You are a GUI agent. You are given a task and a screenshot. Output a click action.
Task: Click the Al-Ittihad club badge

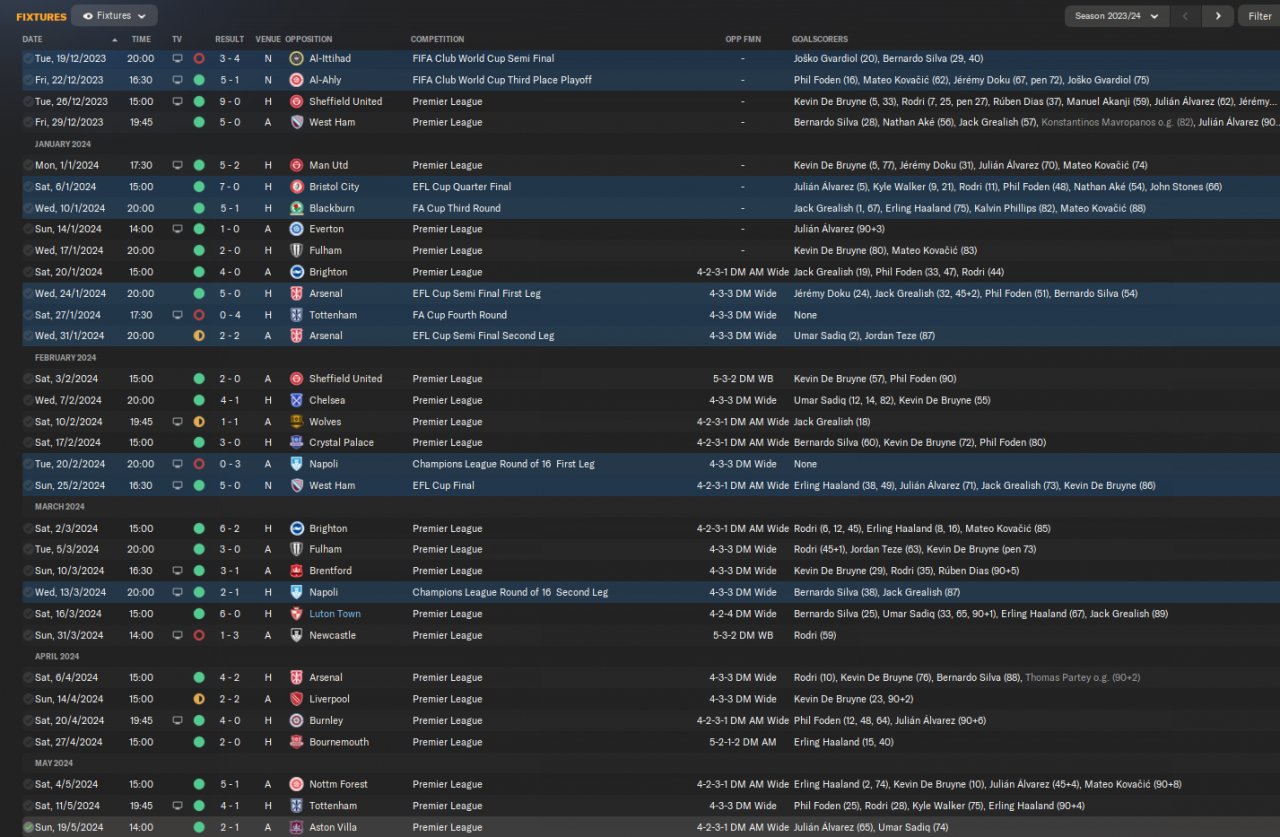[x=297, y=59]
